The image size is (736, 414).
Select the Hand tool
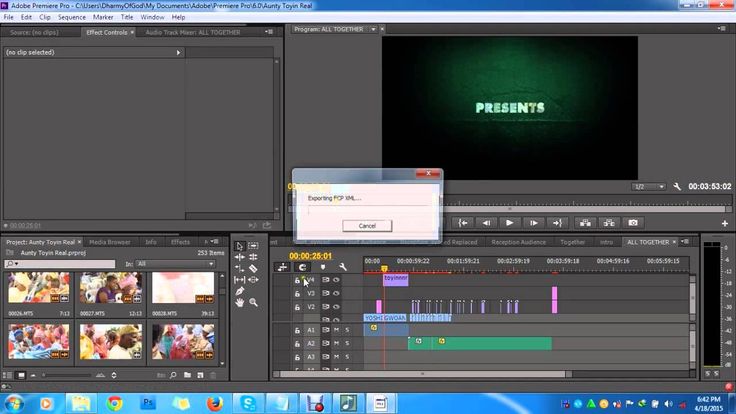tap(240, 302)
